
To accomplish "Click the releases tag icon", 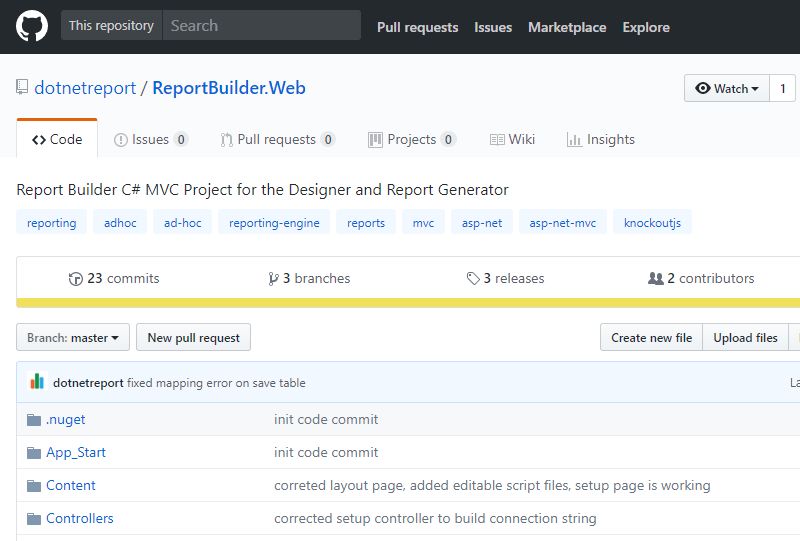I will [473, 278].
